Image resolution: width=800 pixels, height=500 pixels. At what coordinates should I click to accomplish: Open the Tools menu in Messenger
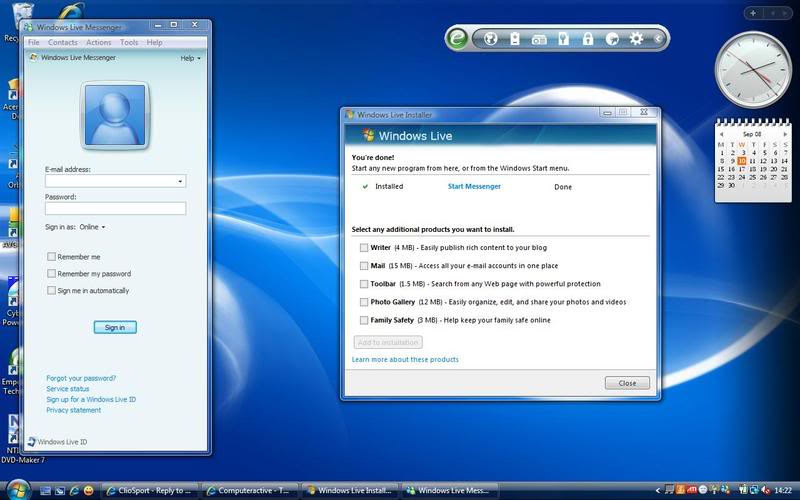click(x=129, y=43)
